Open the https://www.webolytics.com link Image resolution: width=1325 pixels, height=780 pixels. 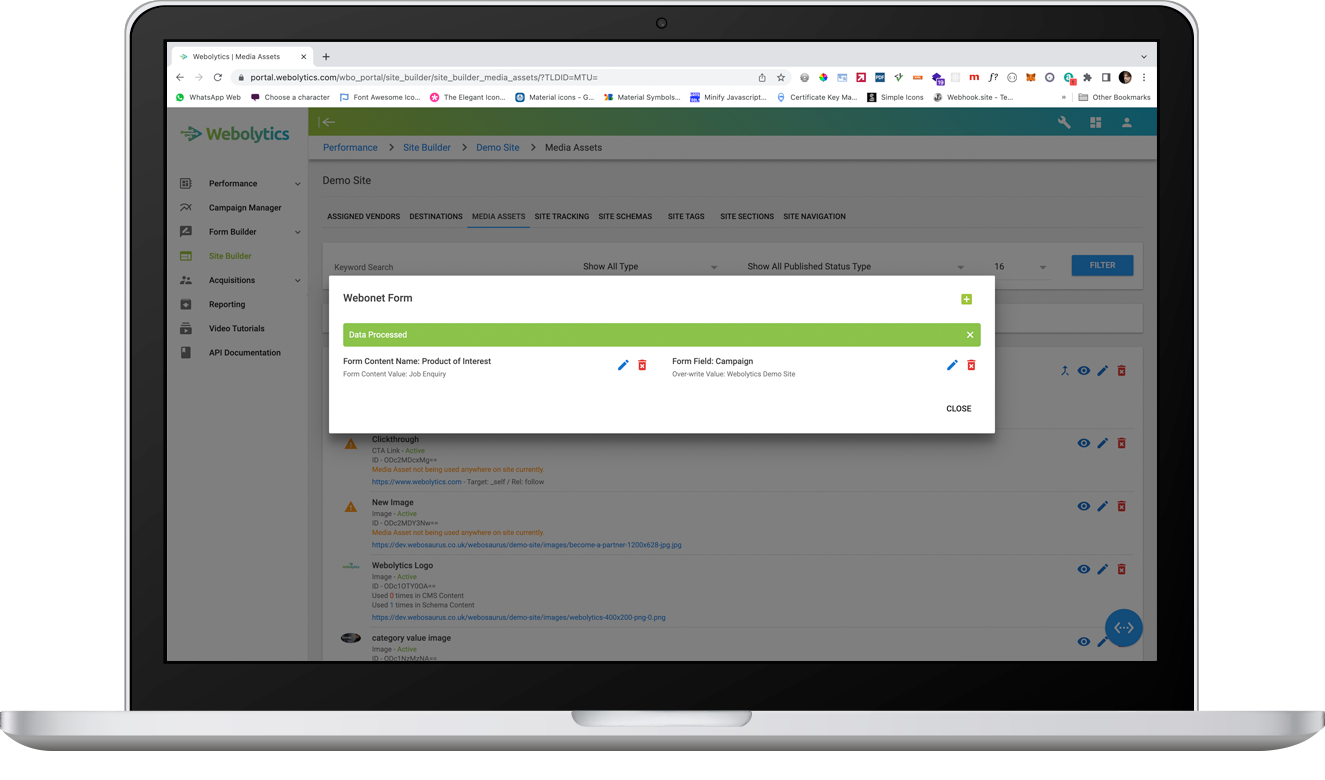[417, 482]
